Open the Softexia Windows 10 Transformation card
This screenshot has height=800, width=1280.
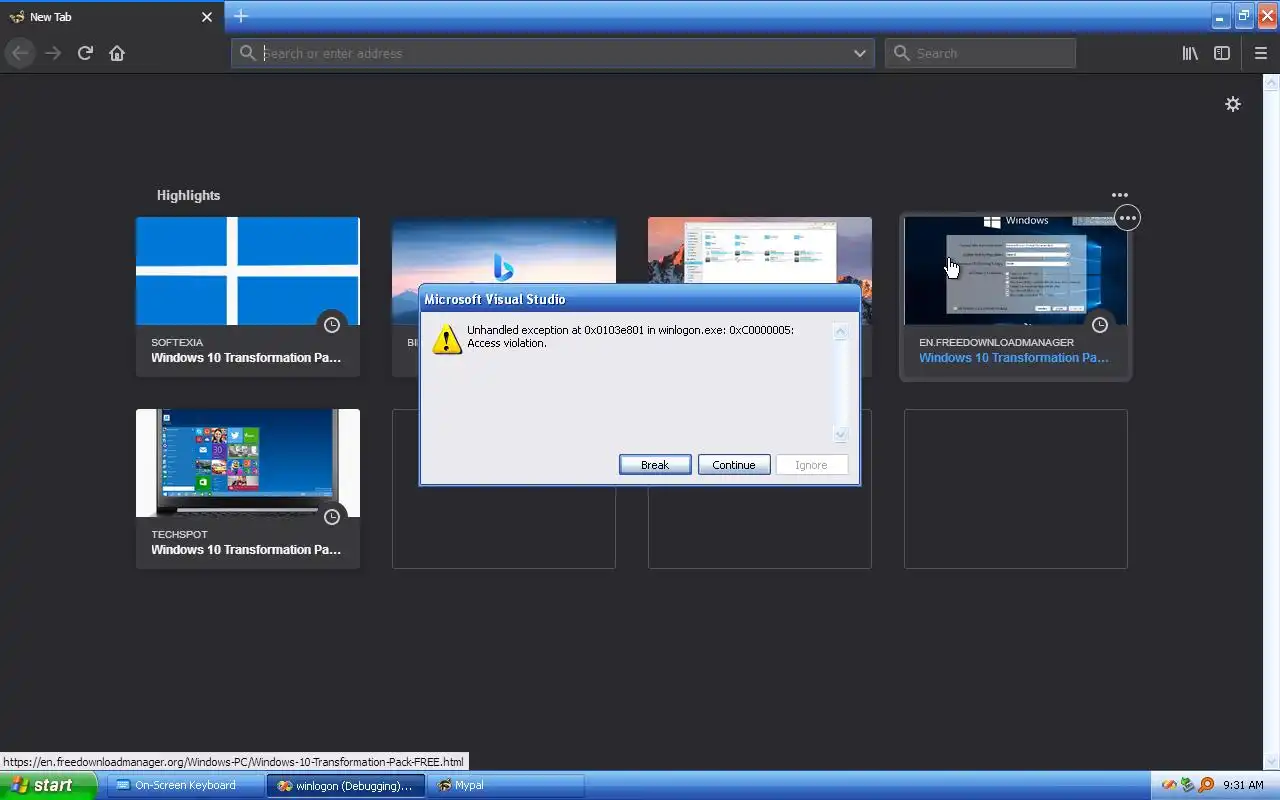[x=248, y=297]
